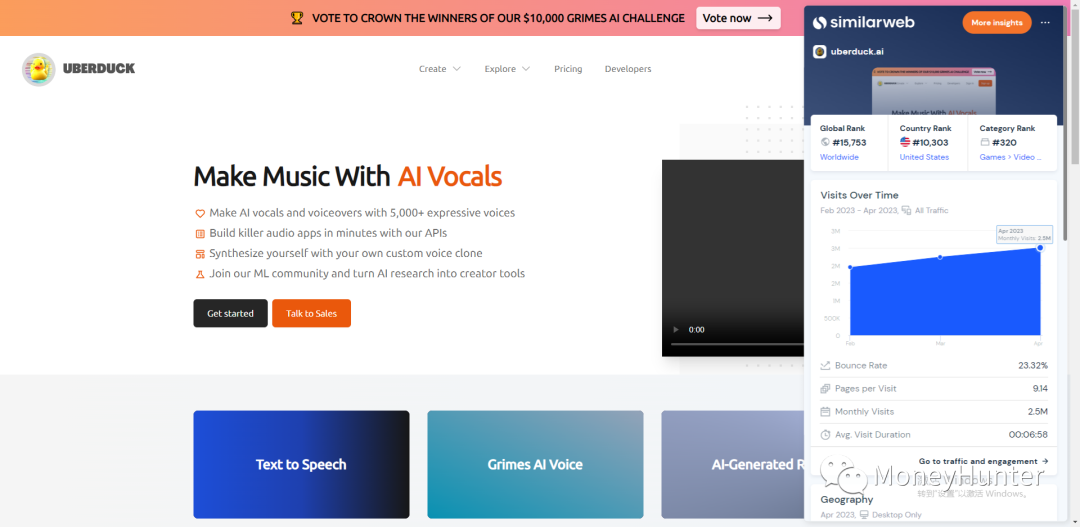Click the Vote now banner button
Screen dimensions: 1080x527
click(x=738, y=18)
